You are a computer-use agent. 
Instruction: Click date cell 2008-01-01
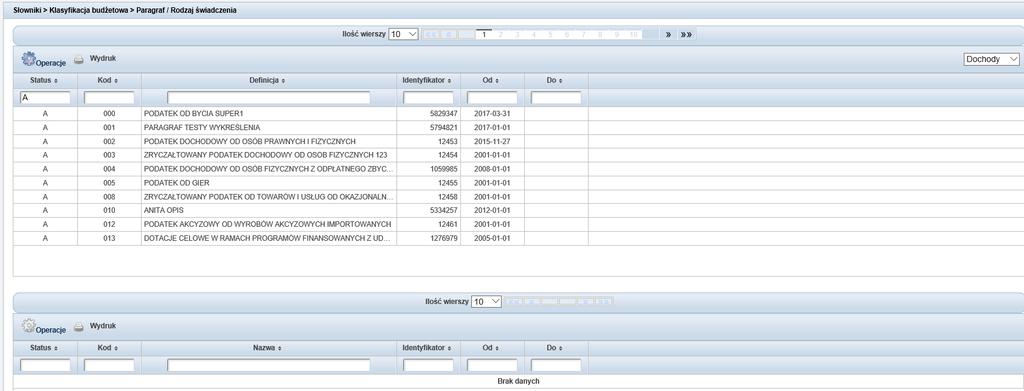click(x=492, y=169)
